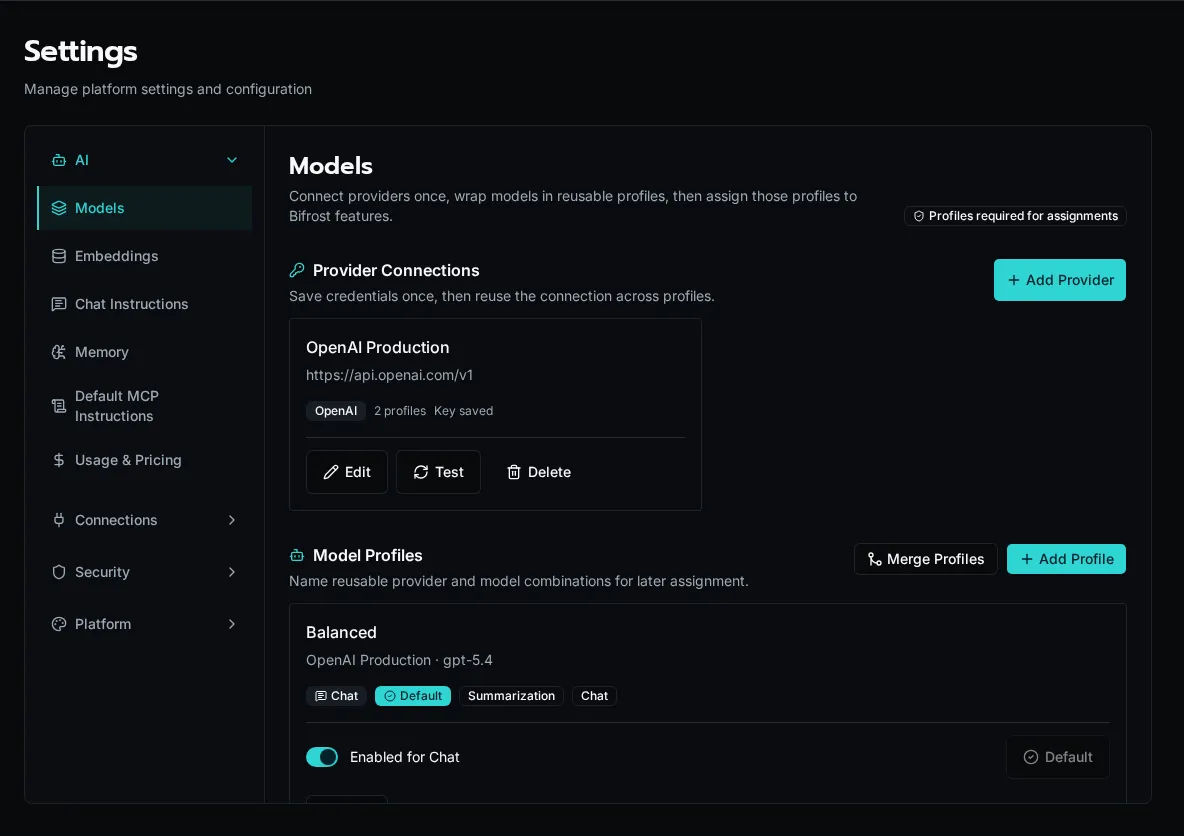
Task: Click the Settings page heading
Action: 81,51
